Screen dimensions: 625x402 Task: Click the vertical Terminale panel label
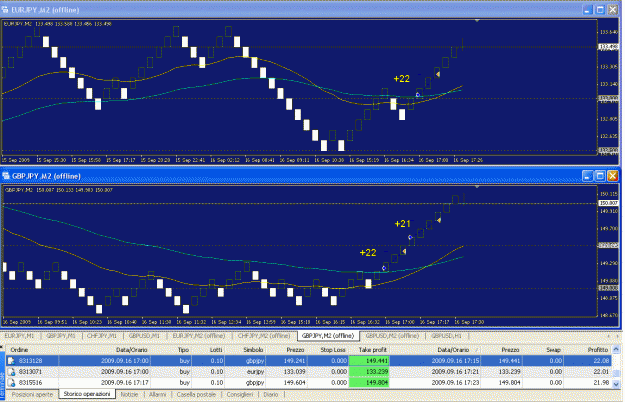tap(2, 386)
